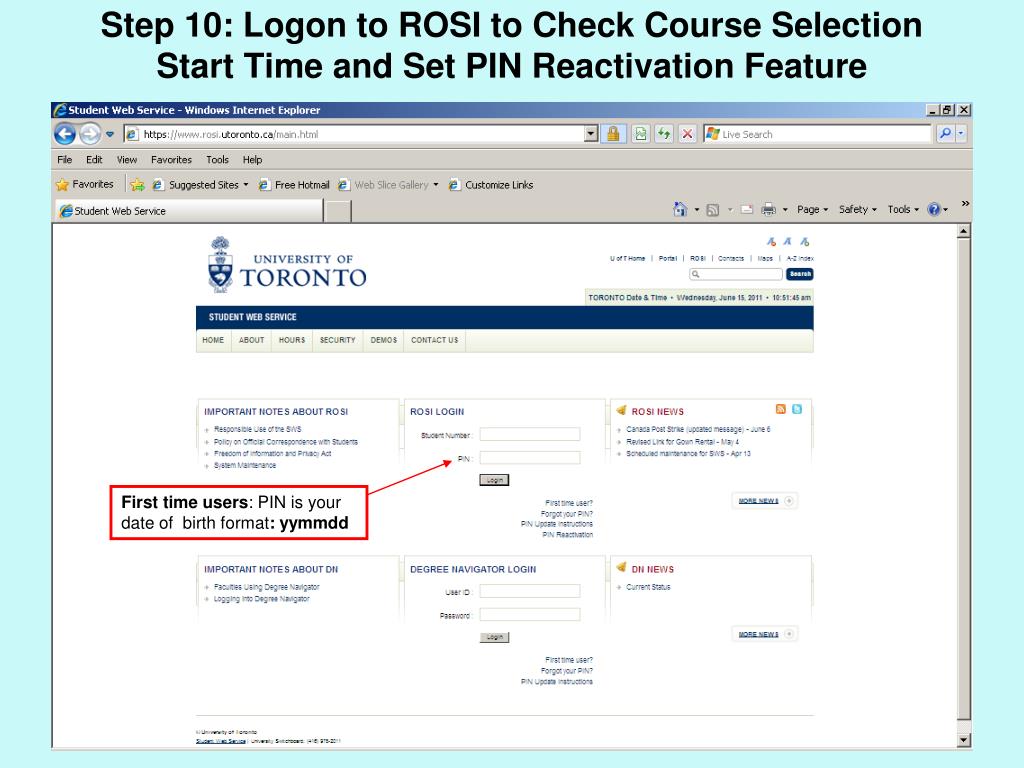
Task: Click the address bar URL field
Action: point(354,134)
